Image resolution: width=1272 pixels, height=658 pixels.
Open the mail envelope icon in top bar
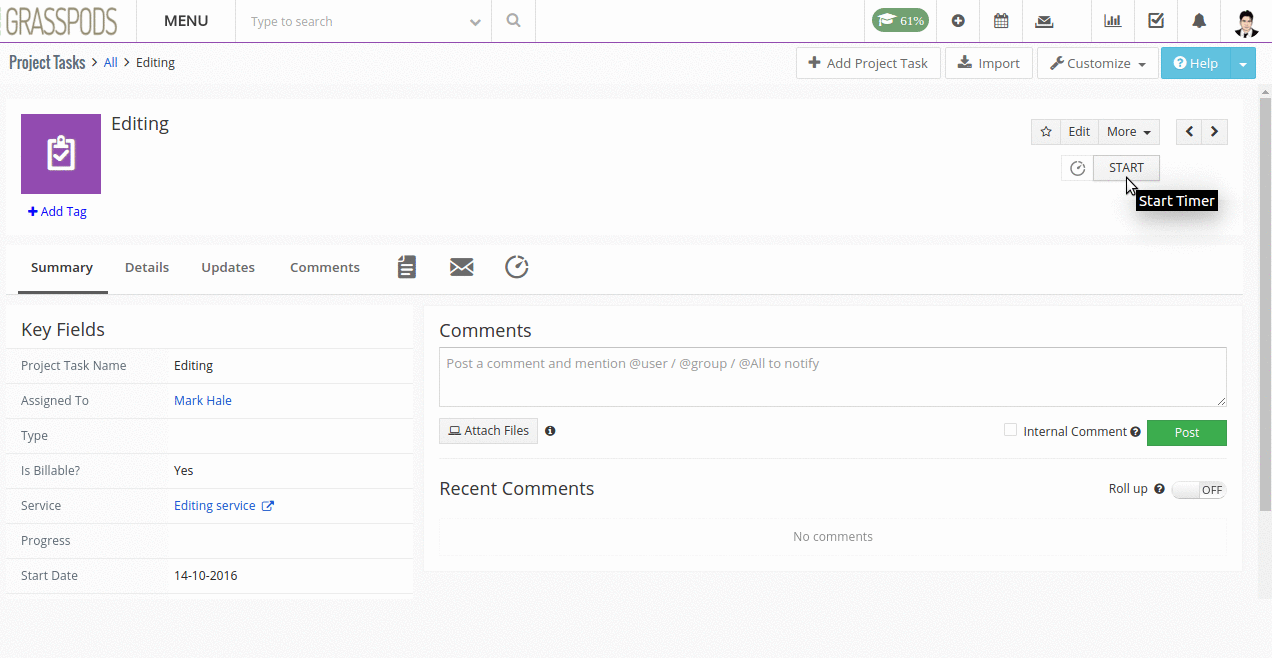(1044, 21)
